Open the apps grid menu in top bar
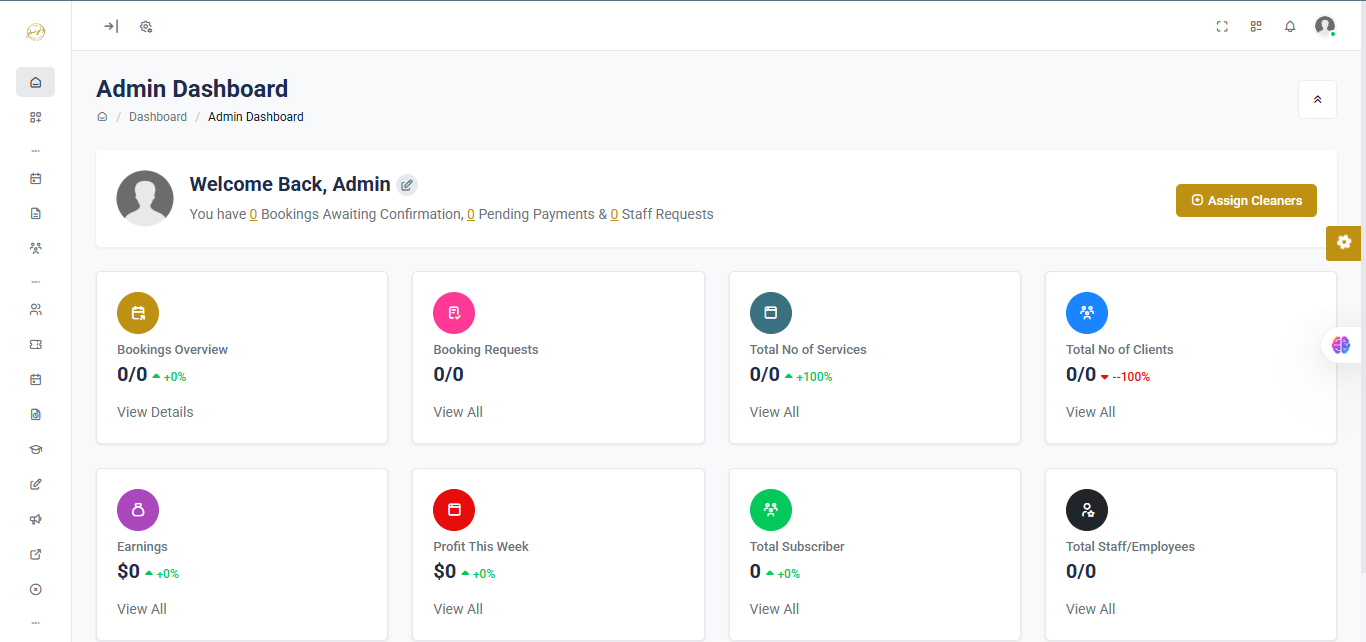The height and width of the screenshot is (642, 1366). [1256, 27]
